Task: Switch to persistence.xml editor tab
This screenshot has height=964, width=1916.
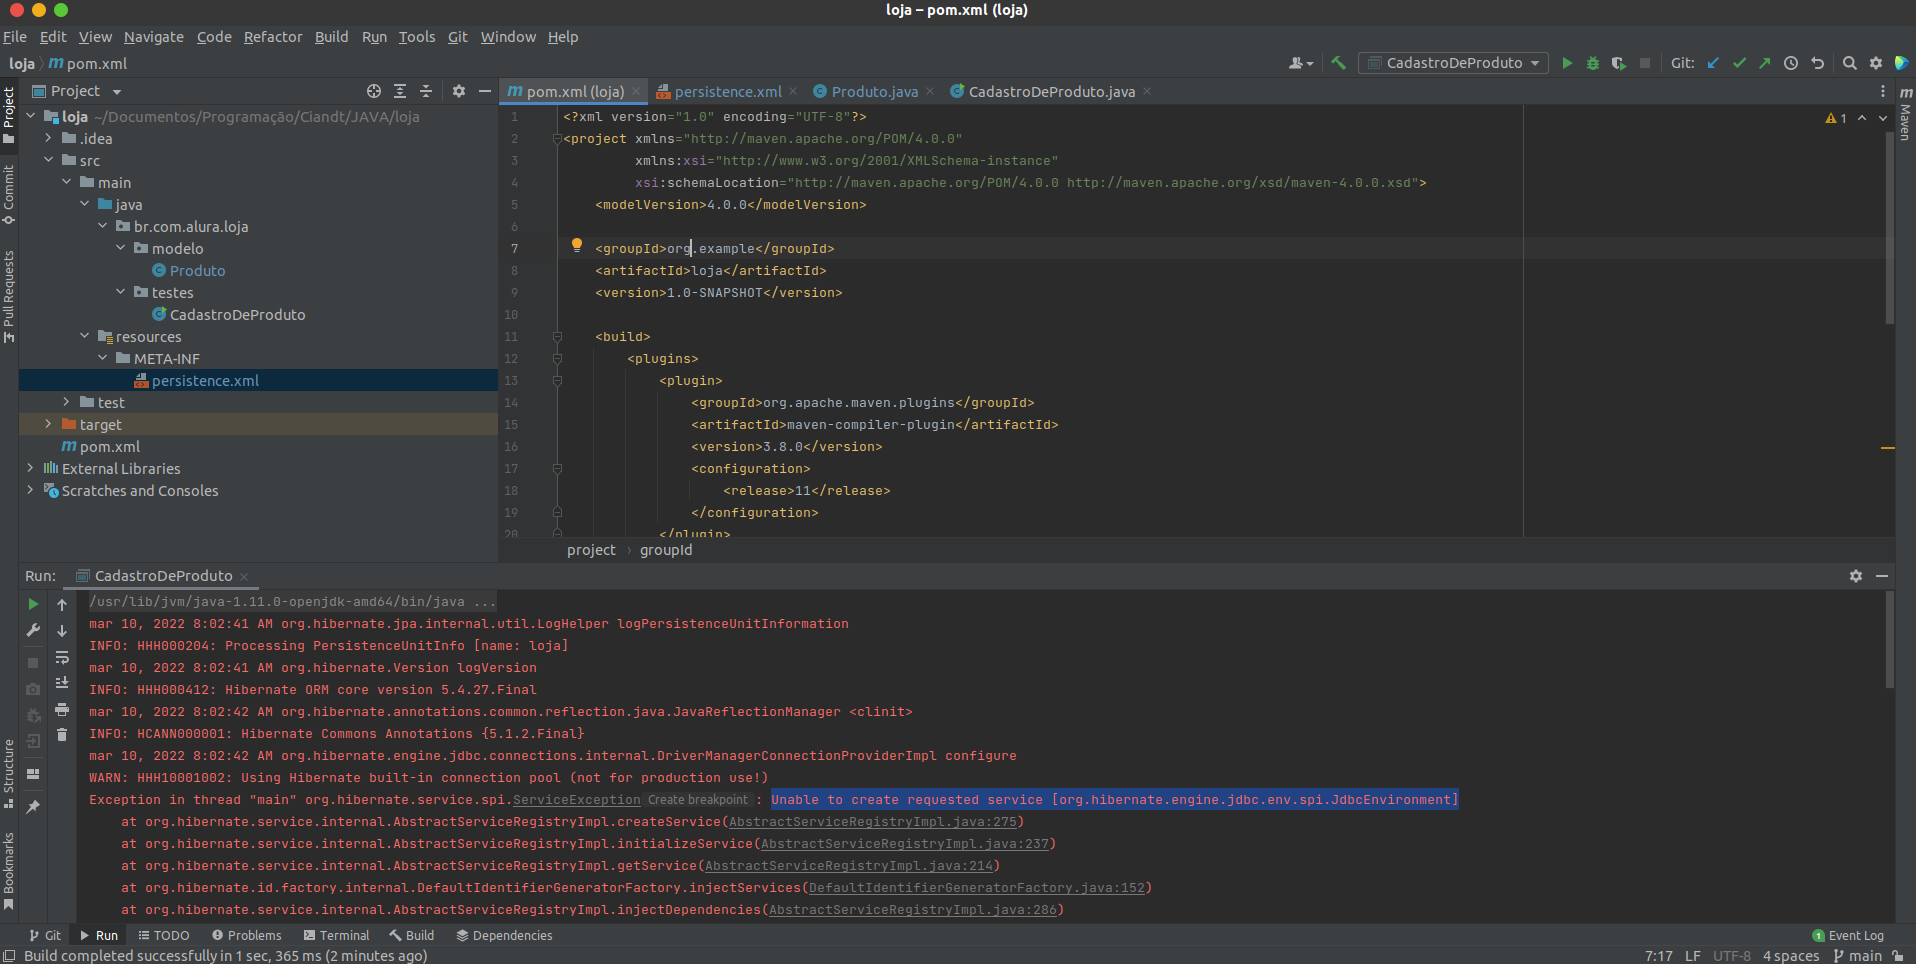Action: [x=727, y=91]
